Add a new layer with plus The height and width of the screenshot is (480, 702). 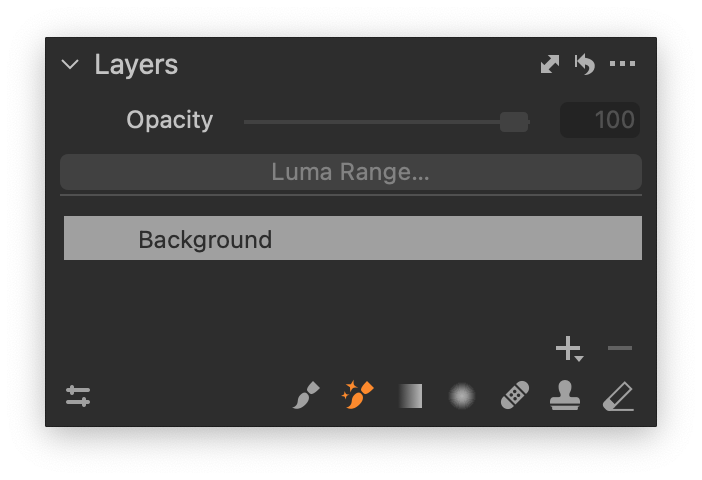pyautogui.click(x=567, y=348)
